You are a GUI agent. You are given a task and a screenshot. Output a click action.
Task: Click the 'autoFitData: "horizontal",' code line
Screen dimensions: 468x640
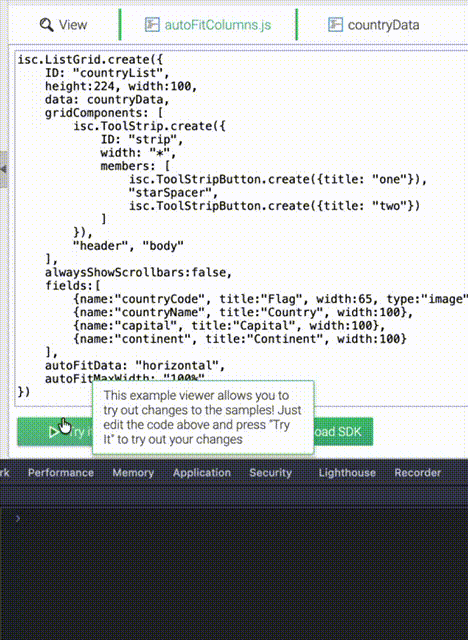pos(135,366)
